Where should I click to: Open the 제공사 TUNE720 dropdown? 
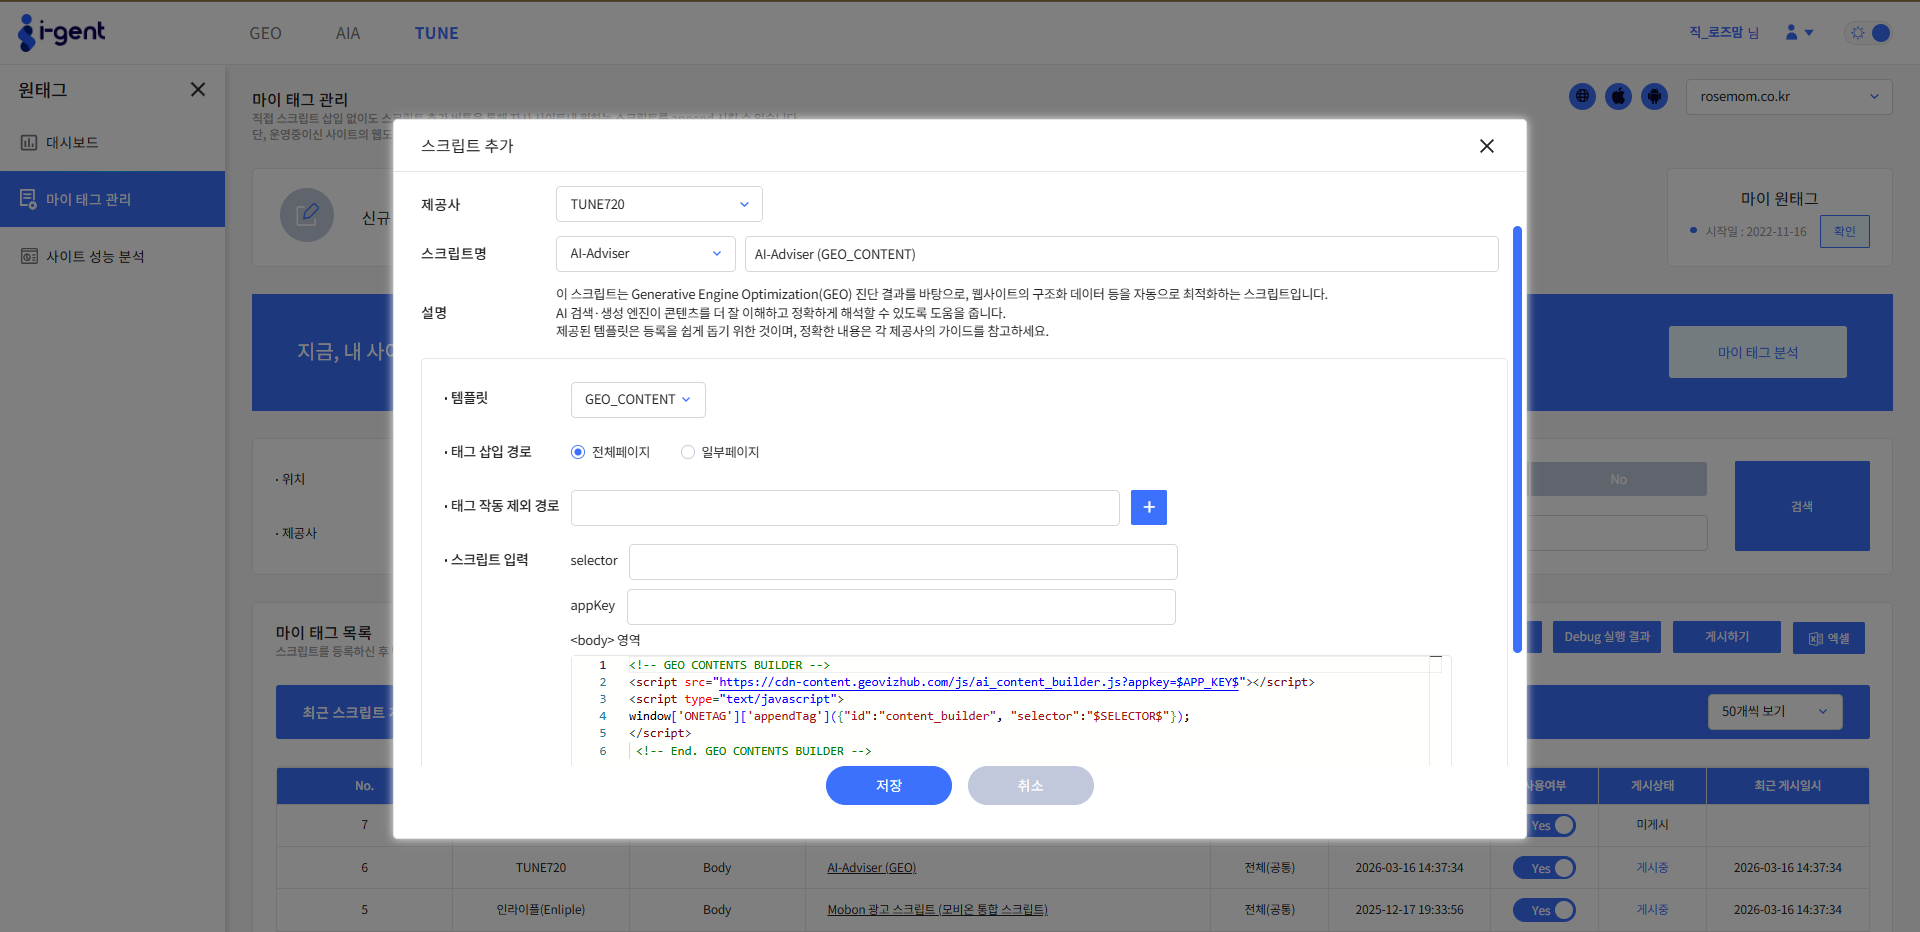coord(659,204)
